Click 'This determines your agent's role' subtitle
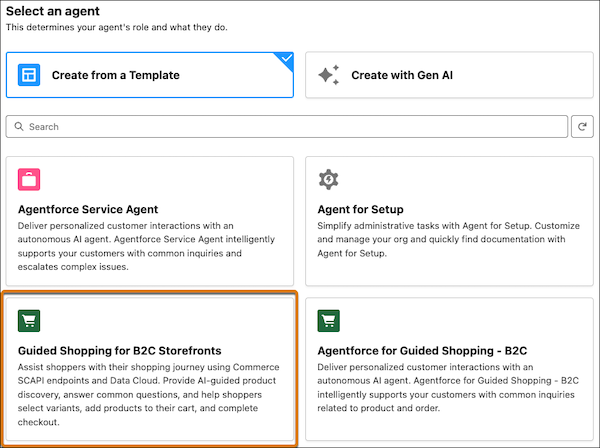Viewport: 600px width, 448px height. pyautogui.click(x=117, y=27)
